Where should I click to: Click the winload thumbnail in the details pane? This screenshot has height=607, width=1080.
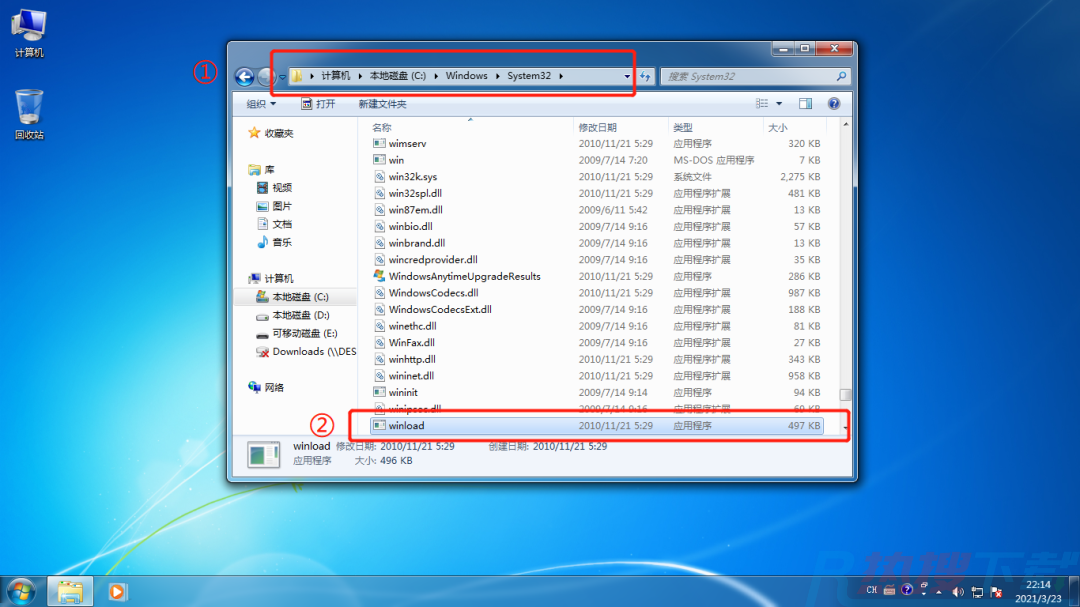tap(263, 454)
